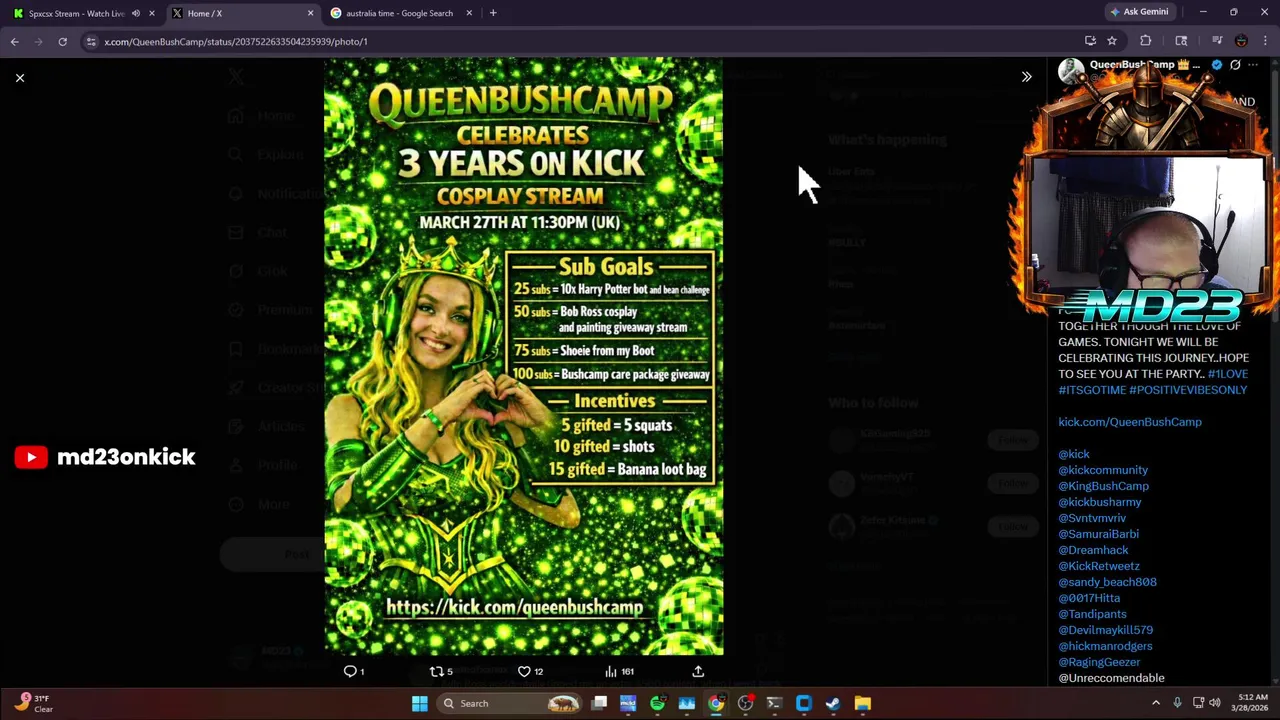Collapse the side panel with double-chevron icon
The height and width of the screenshot is (720, 1280).
(x=1026, y=77)
